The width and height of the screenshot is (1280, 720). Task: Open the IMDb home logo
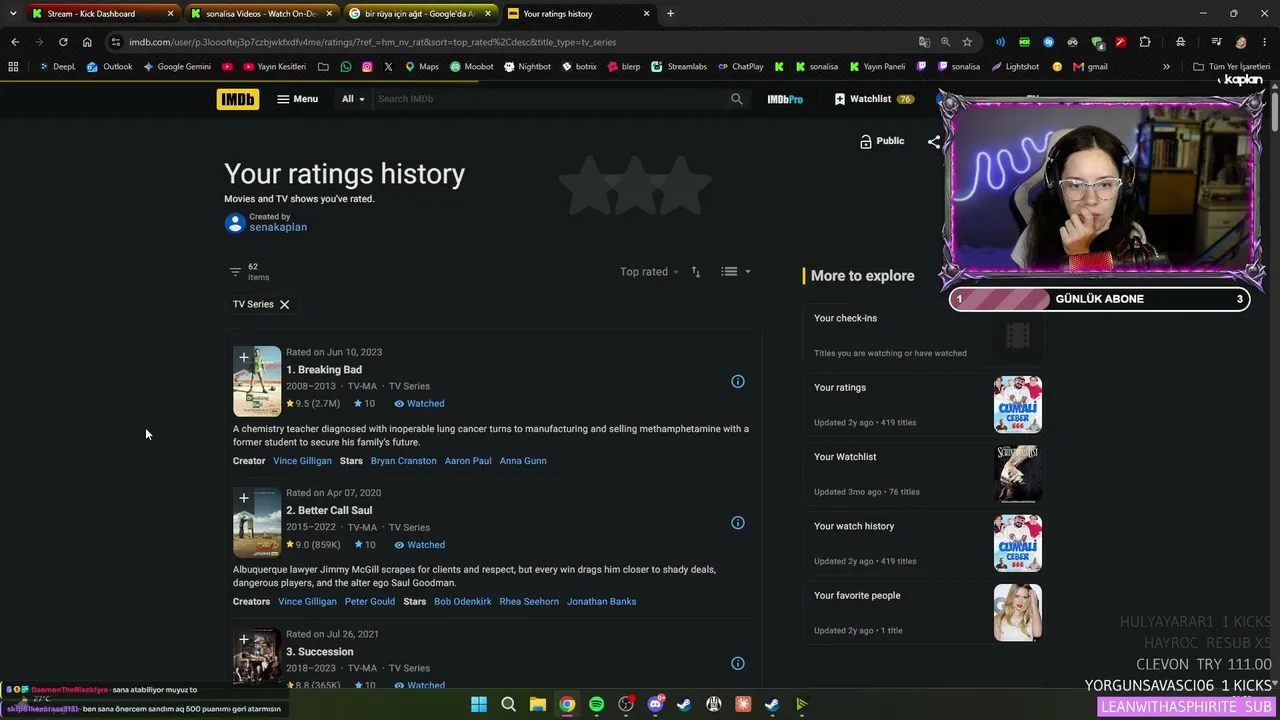point(237,99)
